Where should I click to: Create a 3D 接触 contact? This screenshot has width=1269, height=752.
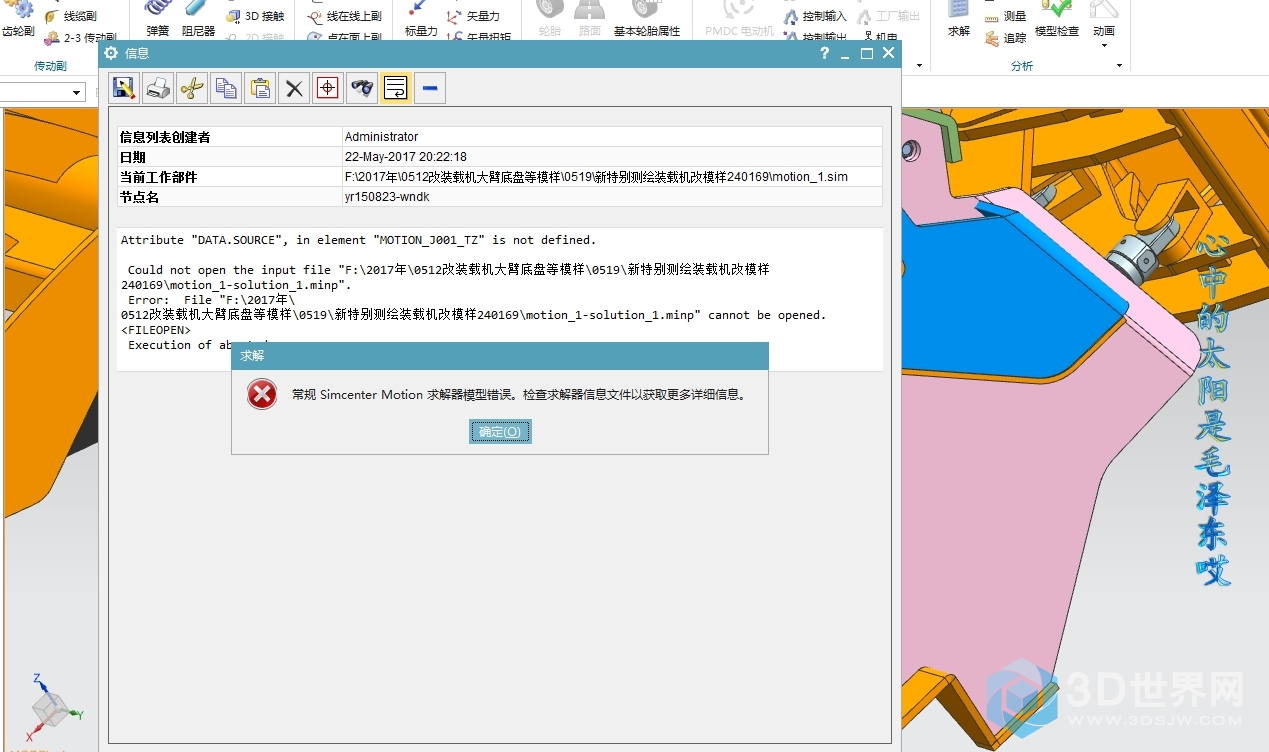tap(256, 16)
